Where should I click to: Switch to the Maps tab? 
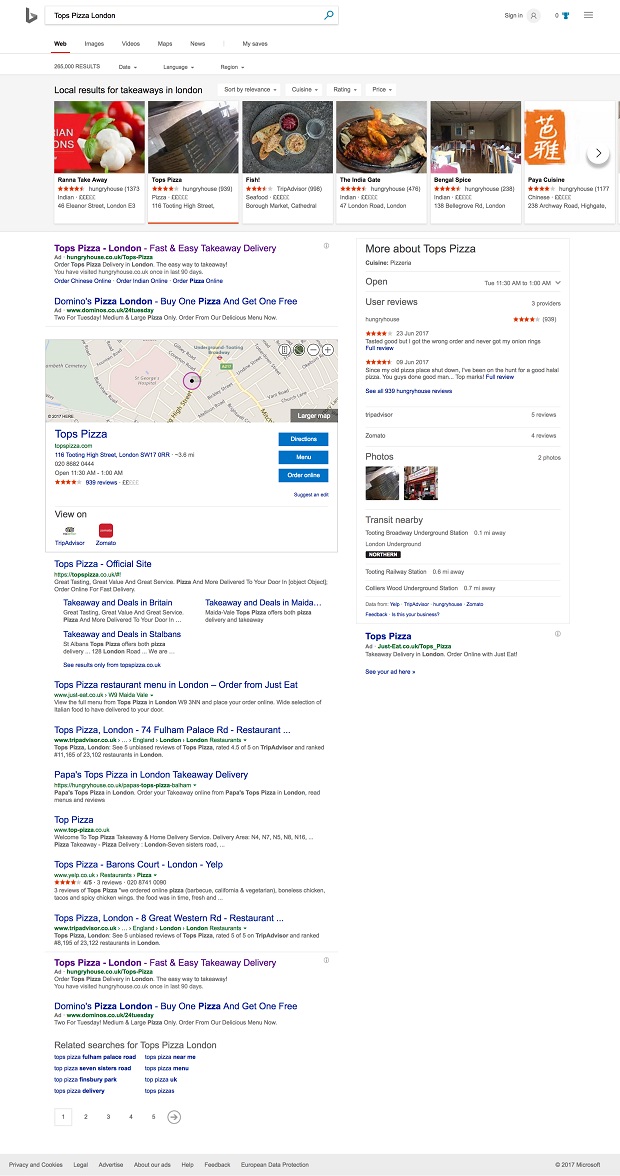point(165,44)
